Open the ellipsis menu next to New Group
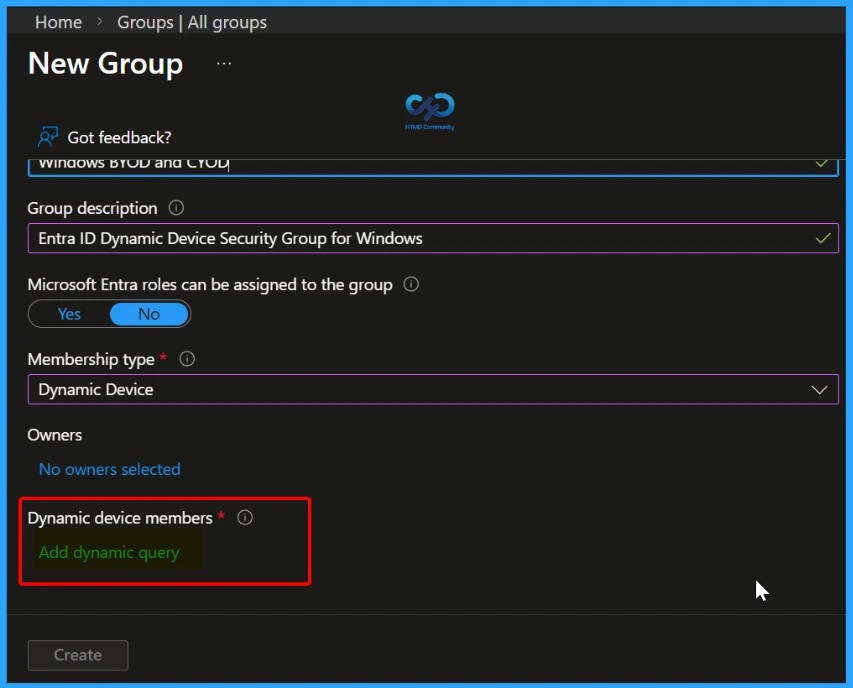The width and height of the screenshot is (853, 688). 223,62
